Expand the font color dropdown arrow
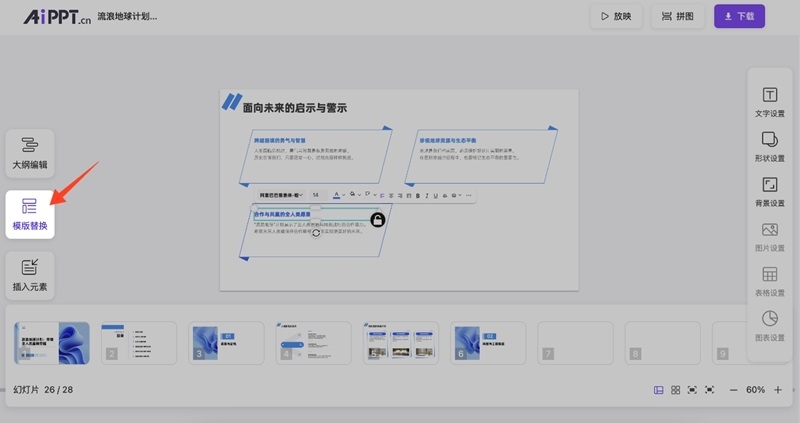This screenshot has height=423, width=800. tap(344, 195)
